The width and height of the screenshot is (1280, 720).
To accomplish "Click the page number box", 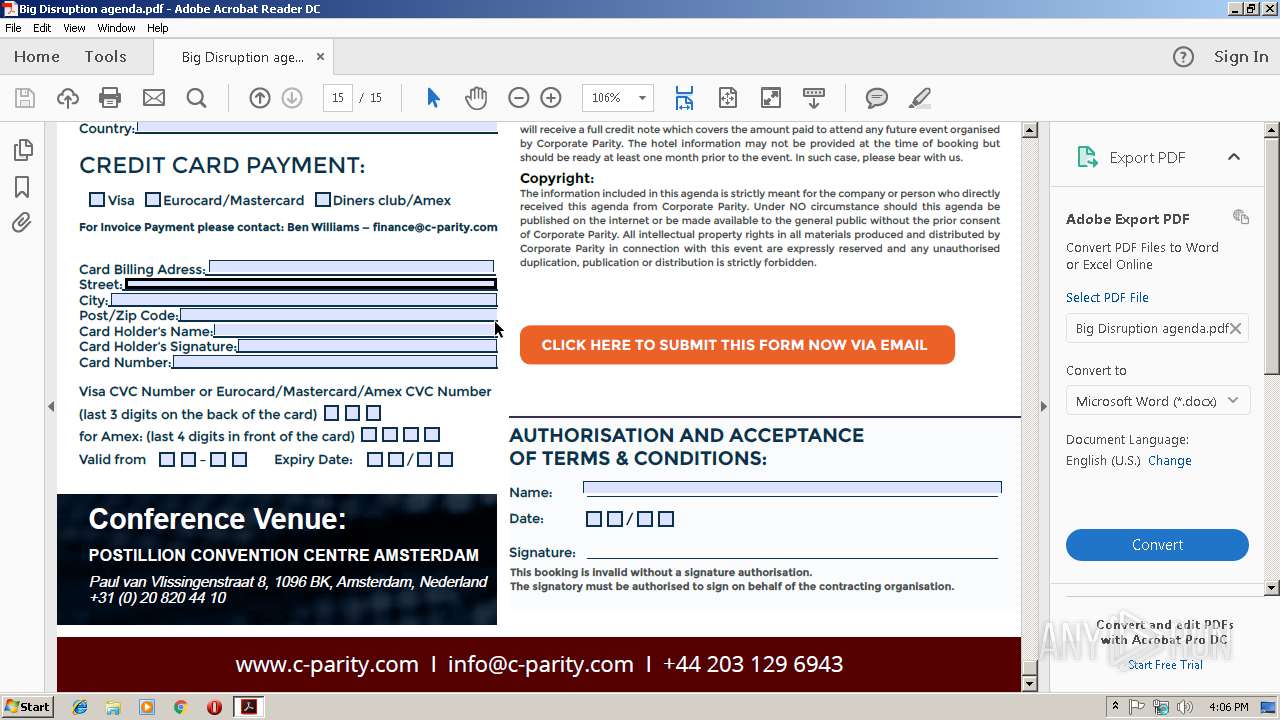I will 337,98.
